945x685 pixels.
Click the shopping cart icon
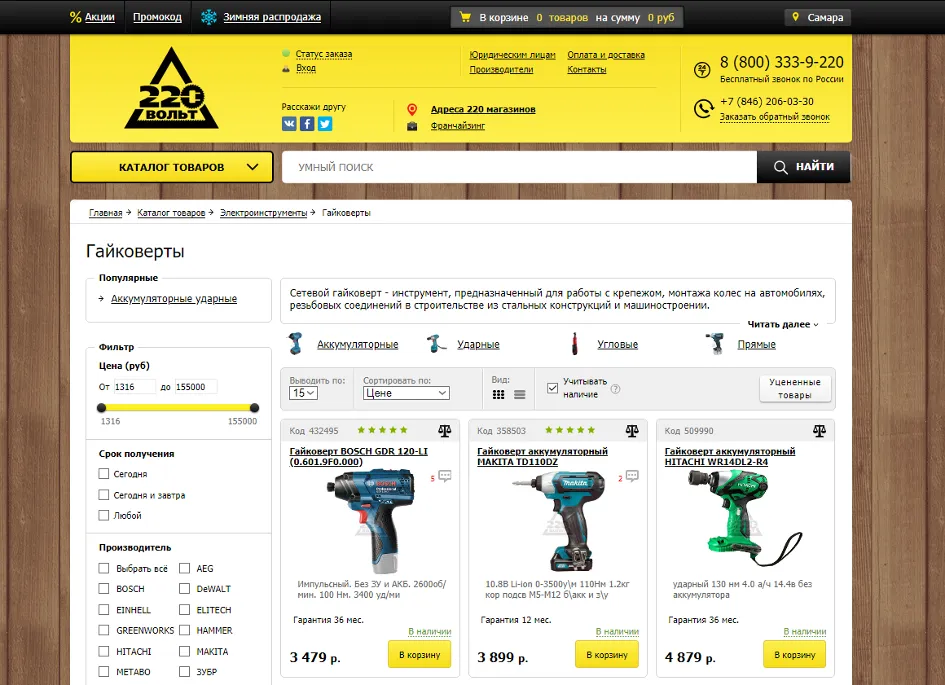[x=465, y=17]
